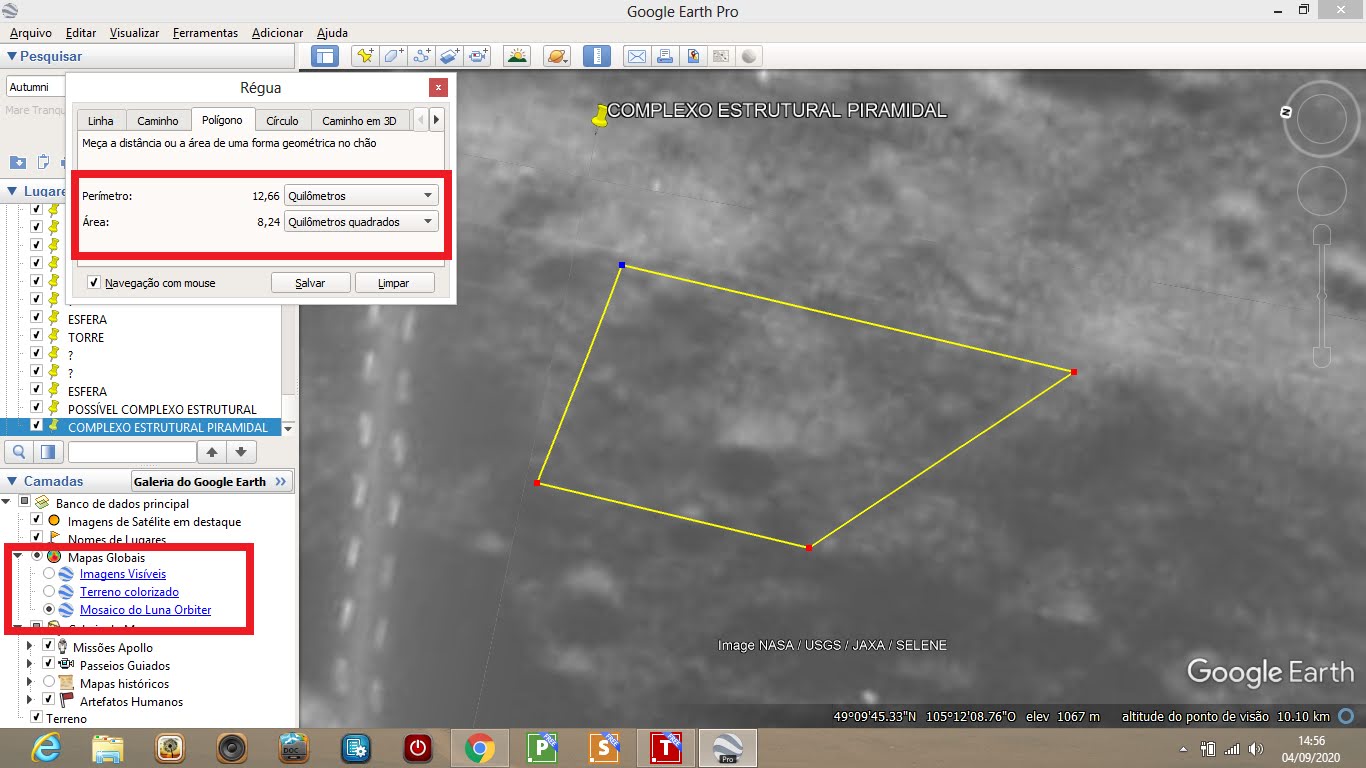Click the ruler tool icon
This screenshot has height=768, width=1366.
[596, 56]
